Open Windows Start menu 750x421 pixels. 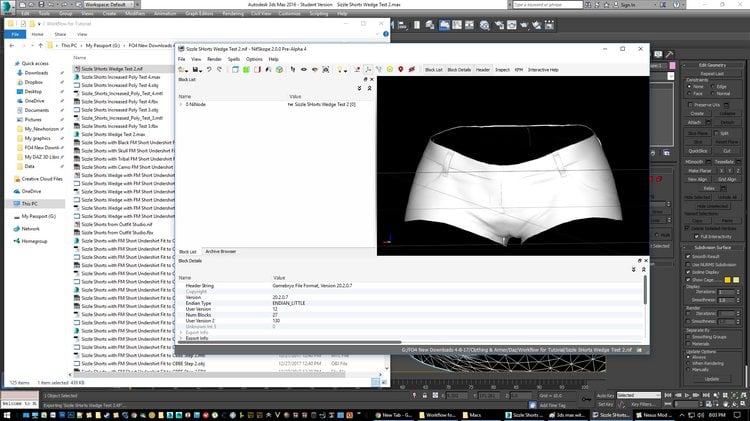[x=7, y=415]
